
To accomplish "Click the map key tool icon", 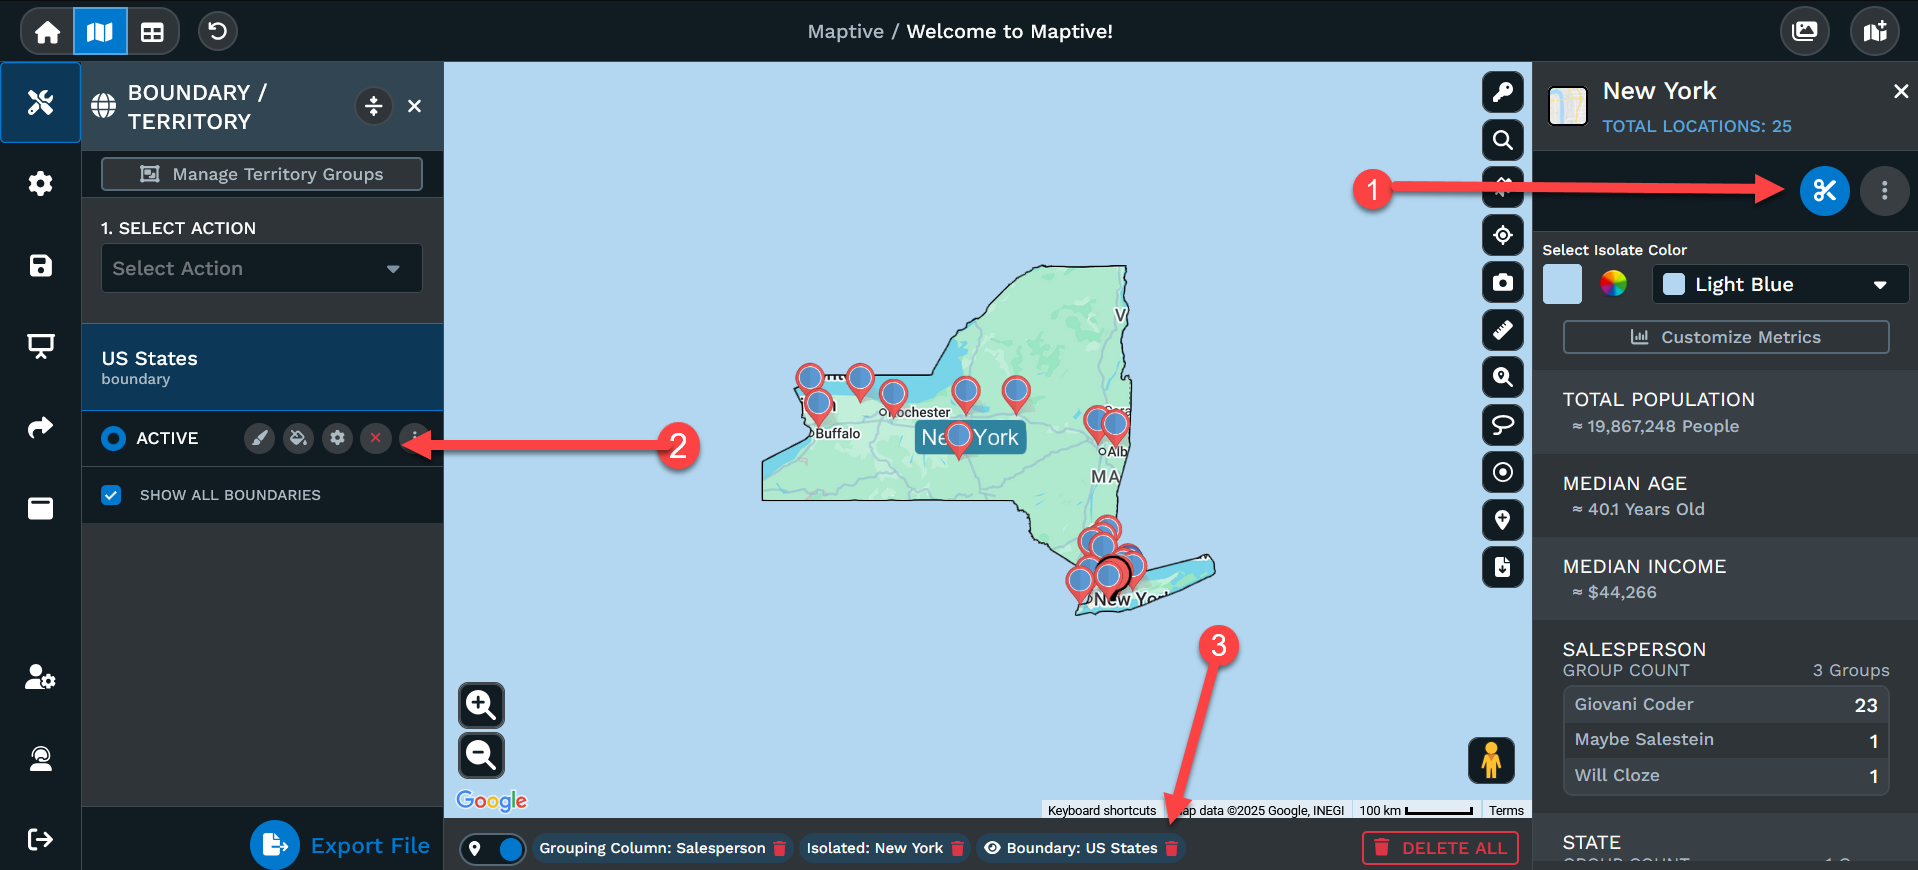I will point(1502,92).
